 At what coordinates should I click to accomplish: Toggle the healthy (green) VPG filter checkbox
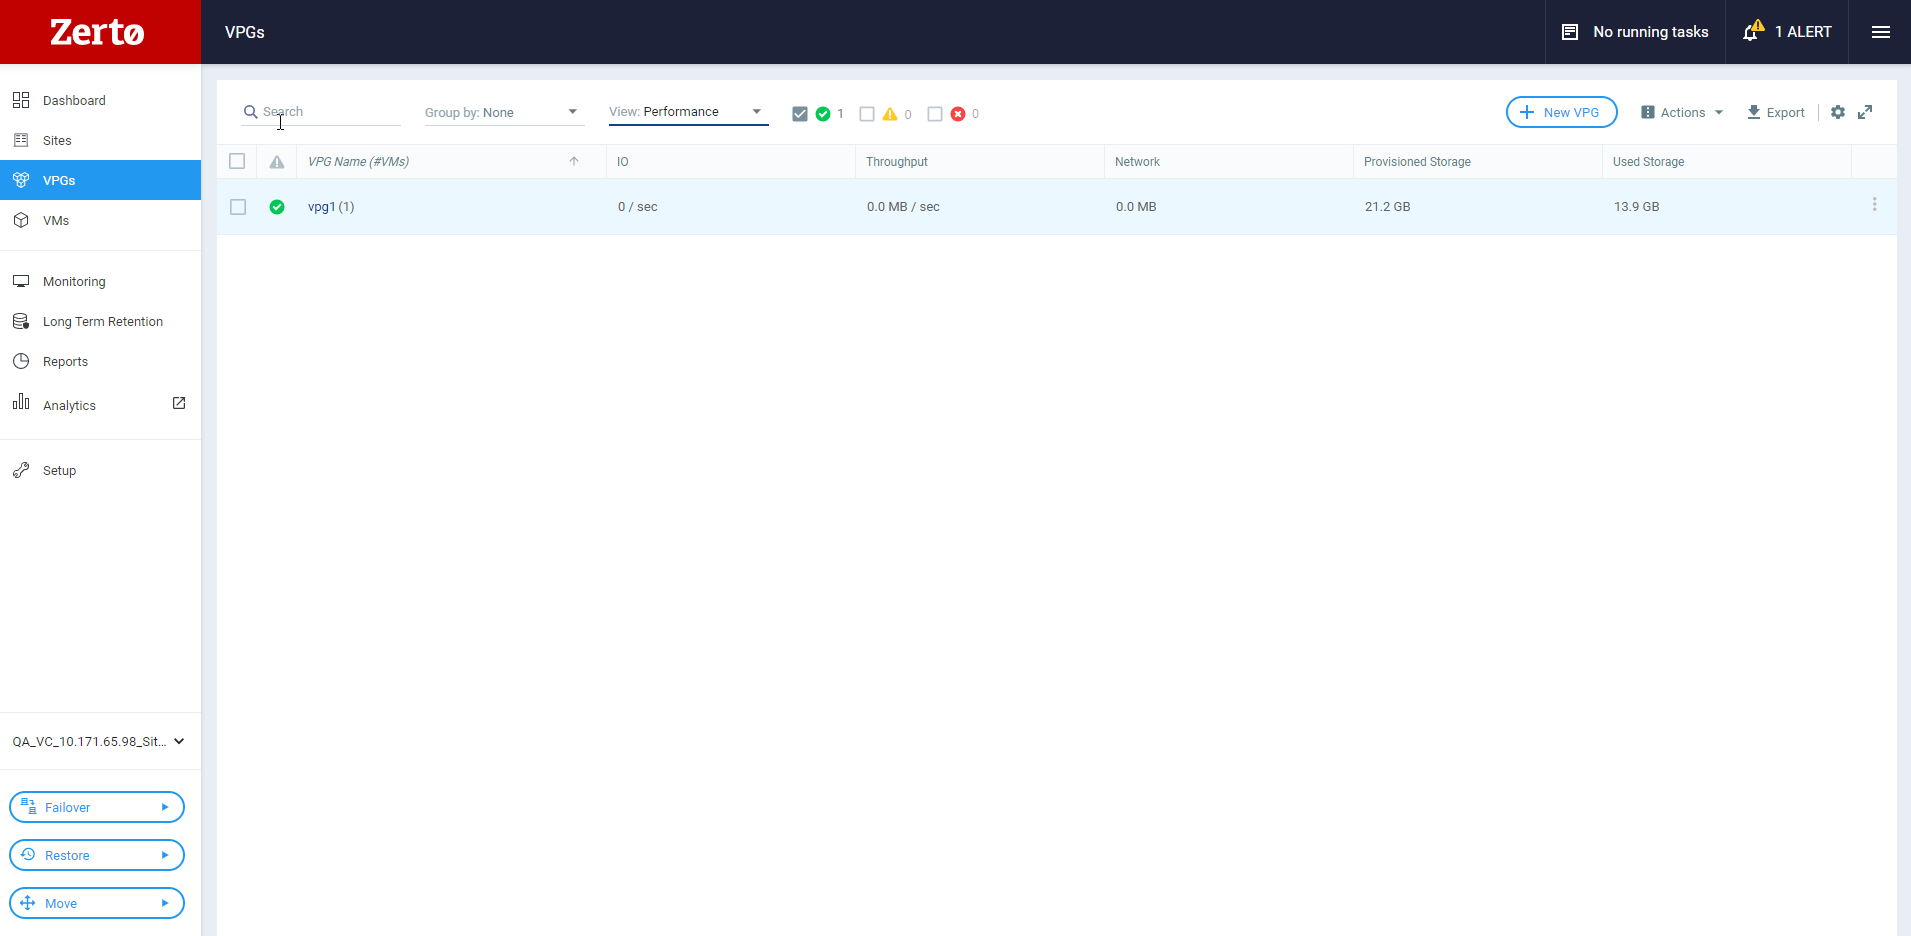[800, 114]
